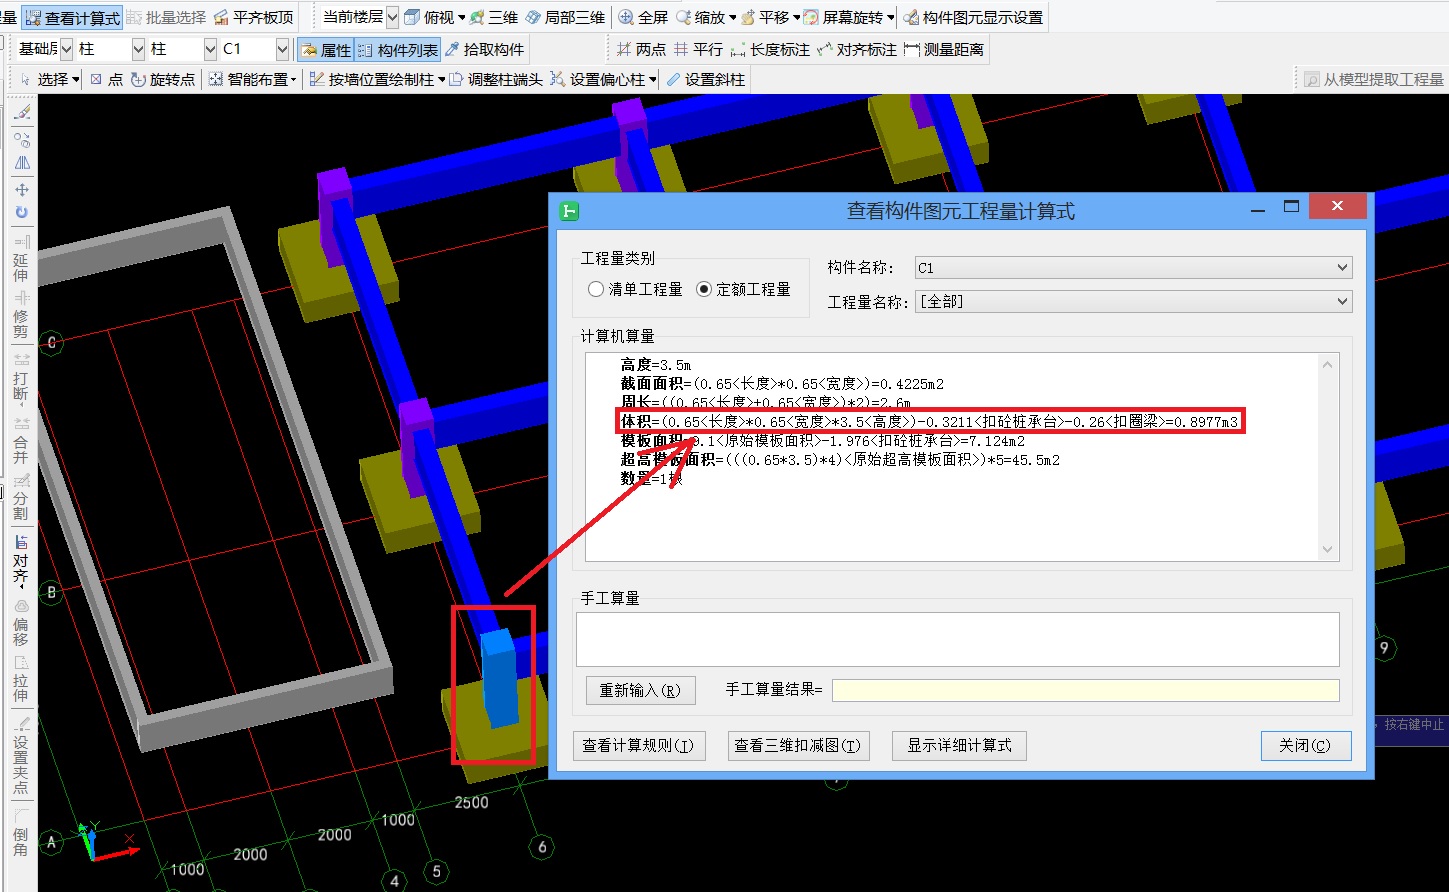Select the 两点 auxiliary axis tool

(641, 50)
